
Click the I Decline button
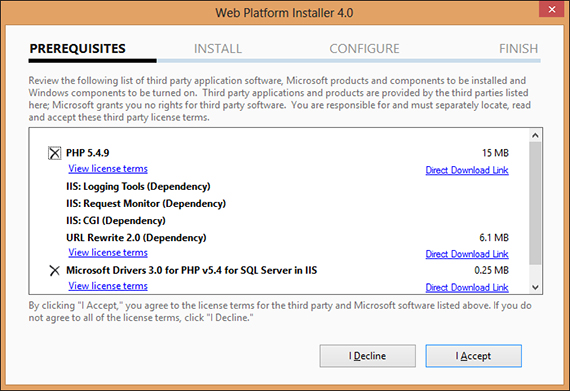[x=368, y=356]
